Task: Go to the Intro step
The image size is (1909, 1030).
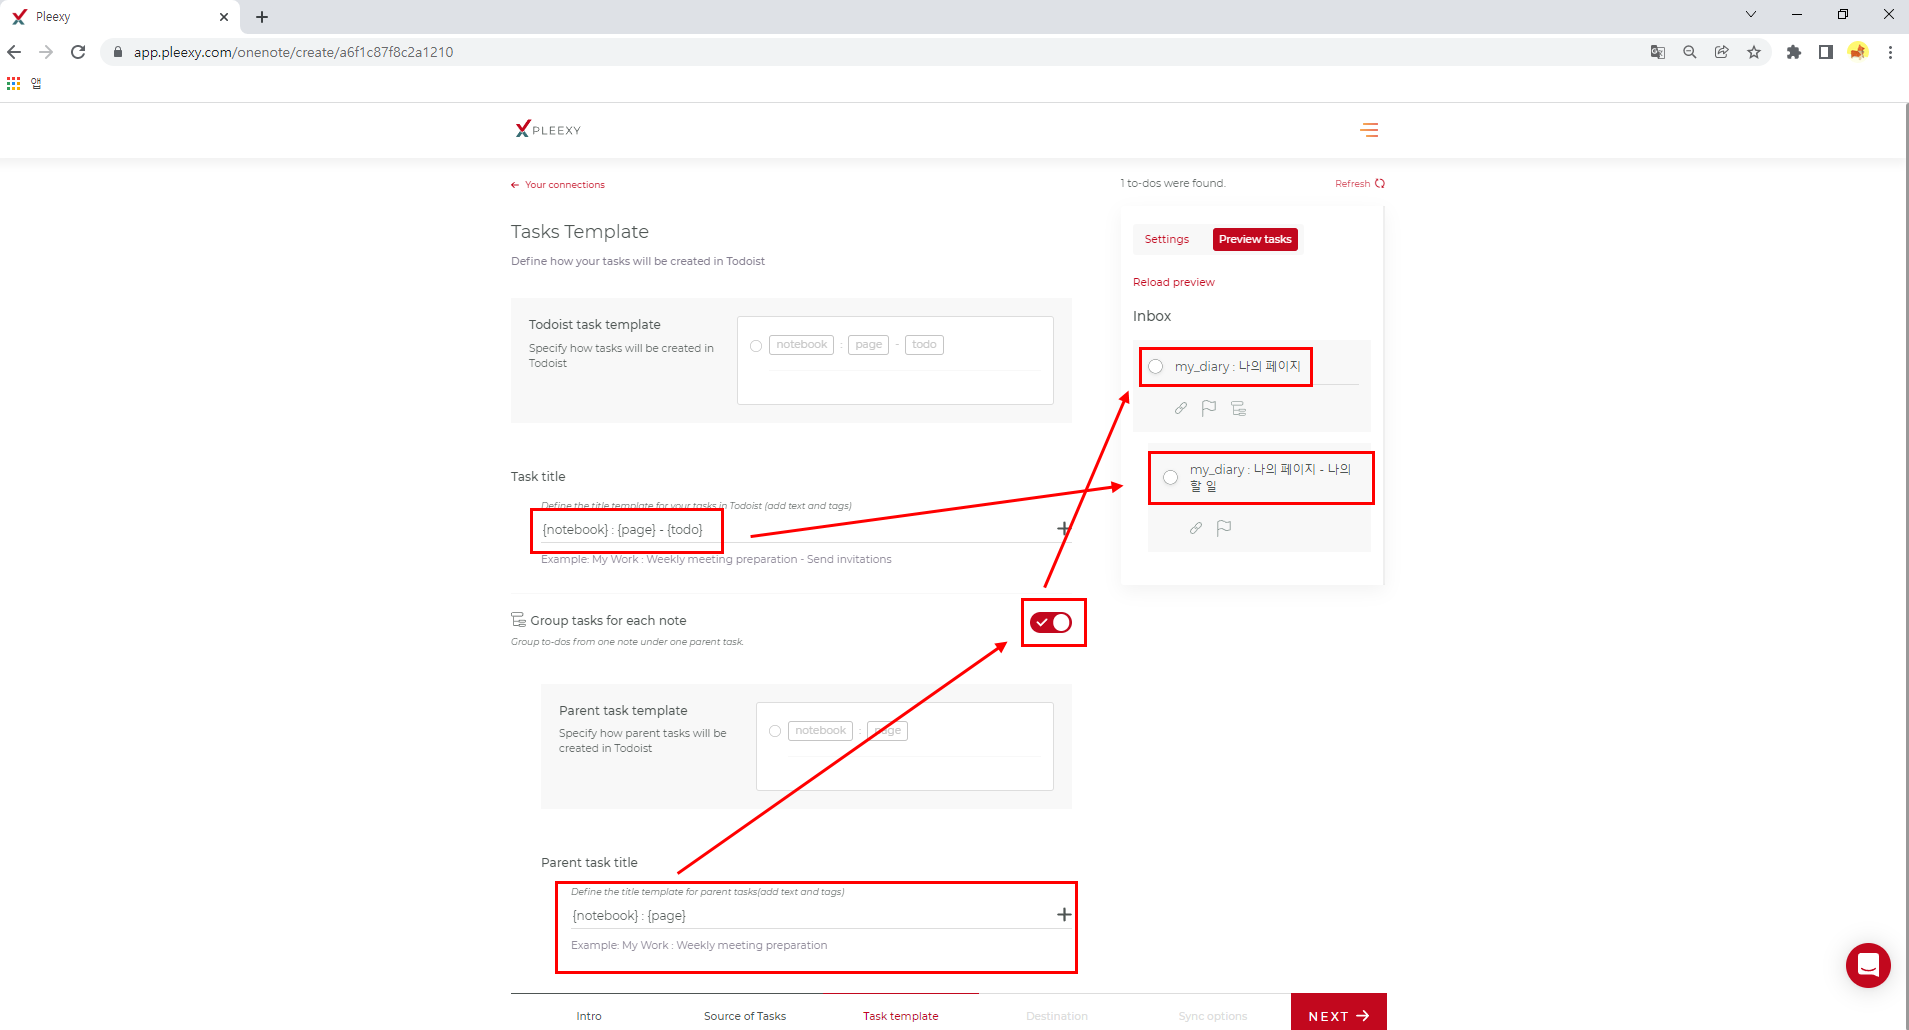Action: [589, 1016]
